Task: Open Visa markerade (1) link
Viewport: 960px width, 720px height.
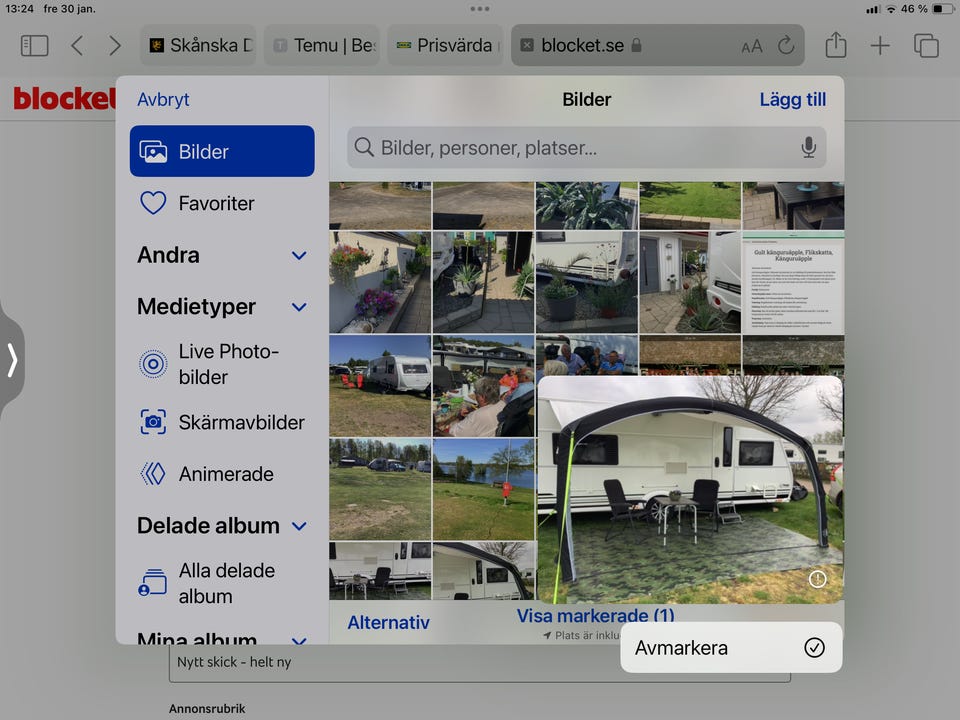Action: click(595, 616)
